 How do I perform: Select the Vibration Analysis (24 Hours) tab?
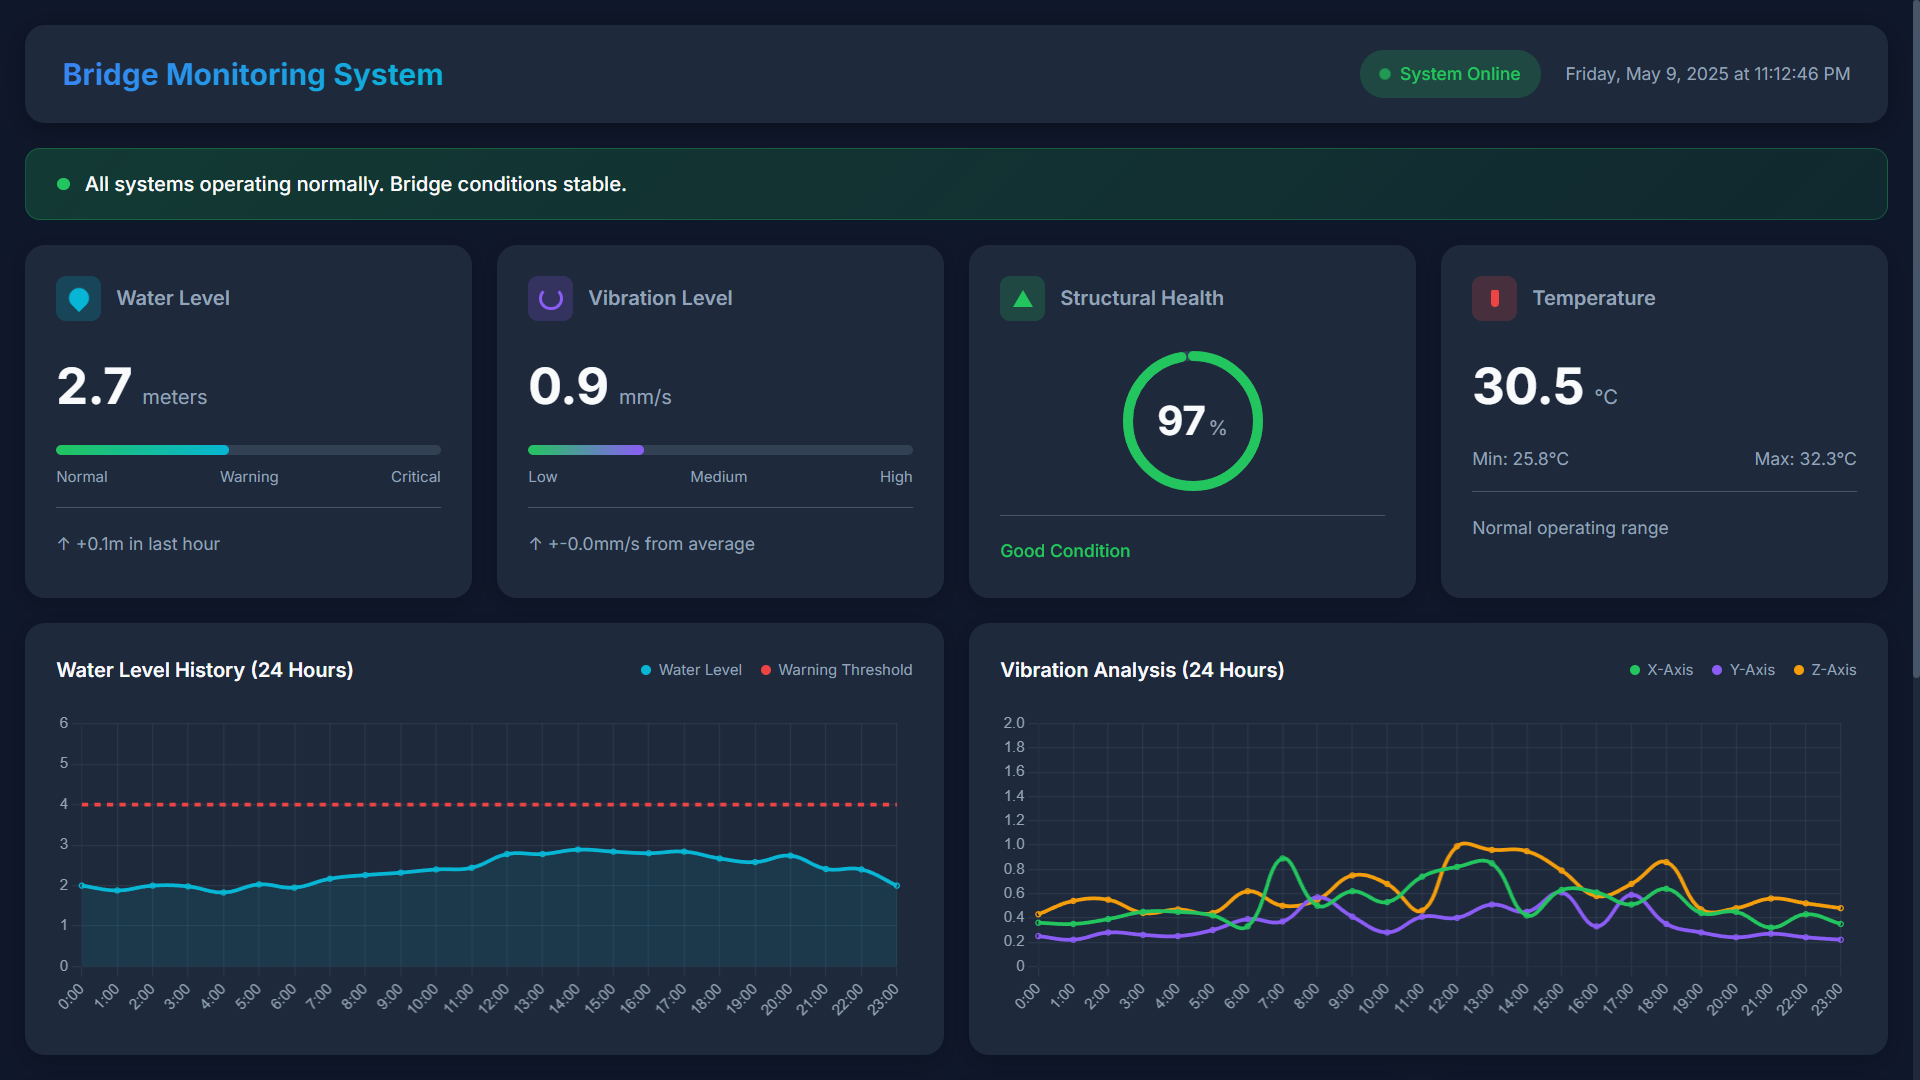[x=1142, y=670]
